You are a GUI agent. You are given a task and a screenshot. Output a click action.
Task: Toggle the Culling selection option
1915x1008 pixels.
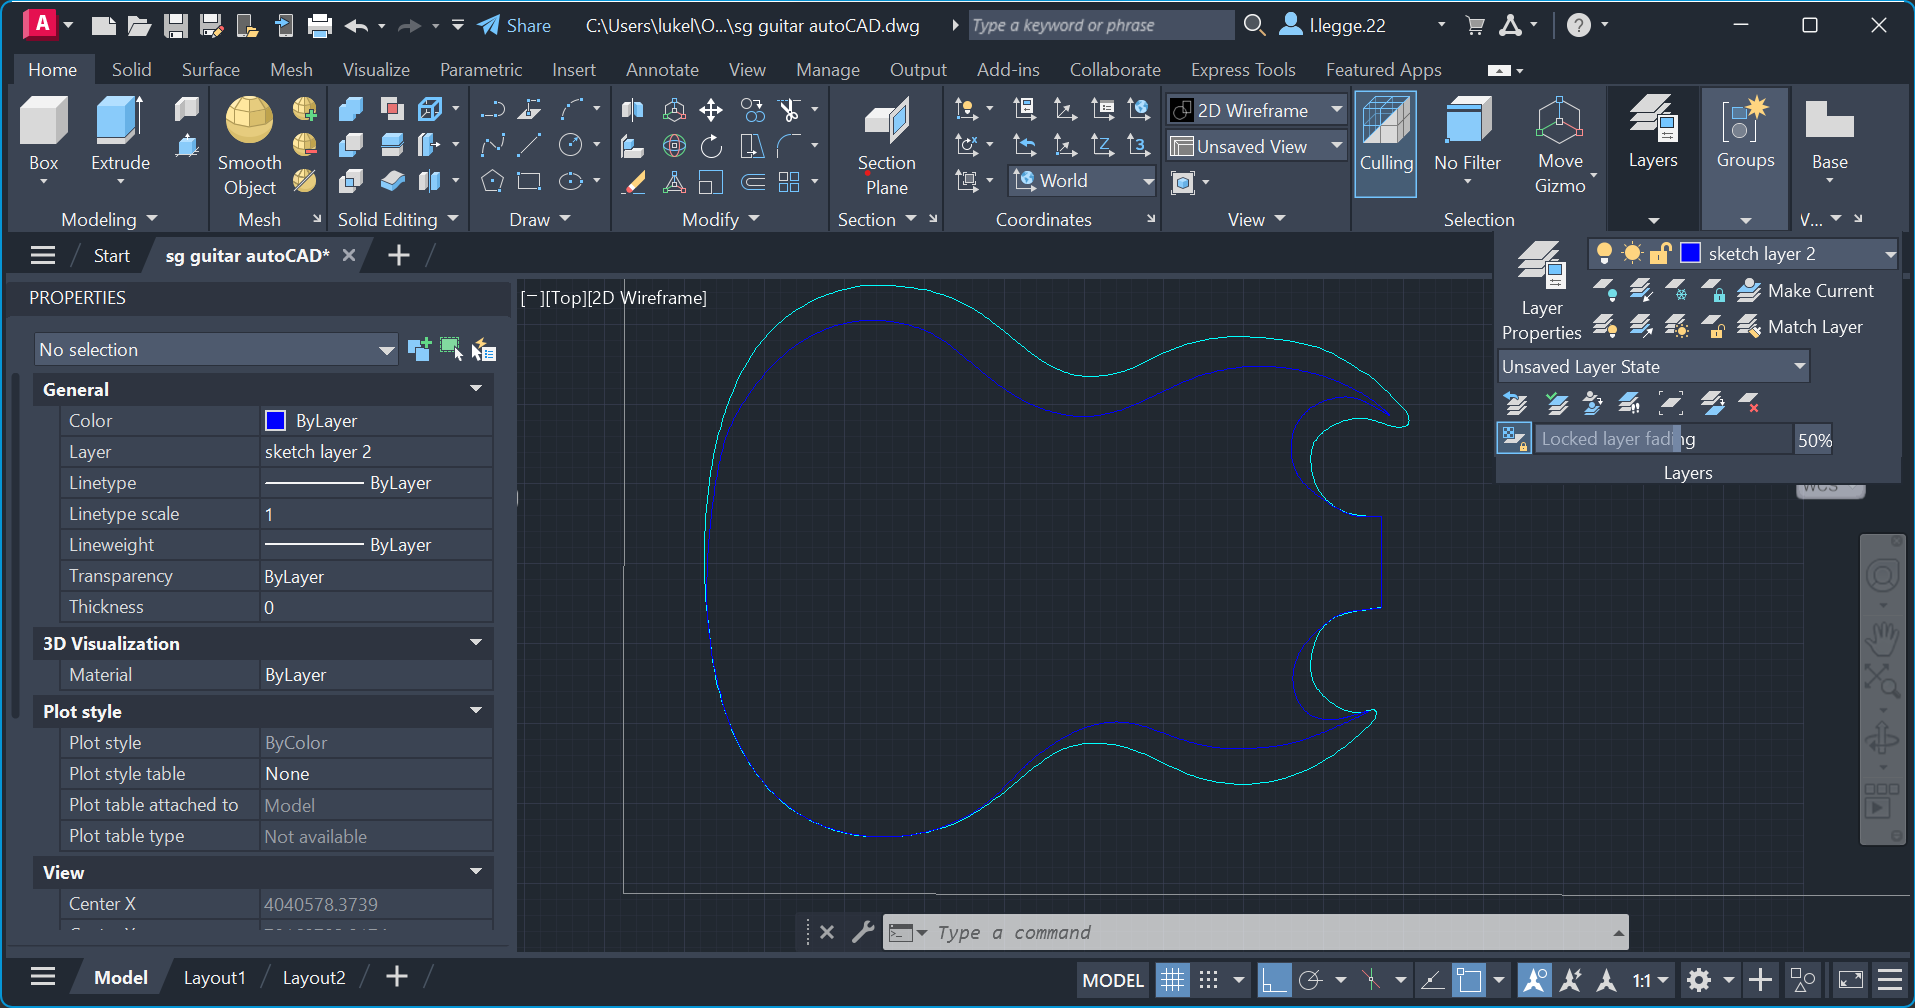pos(1386,143)
